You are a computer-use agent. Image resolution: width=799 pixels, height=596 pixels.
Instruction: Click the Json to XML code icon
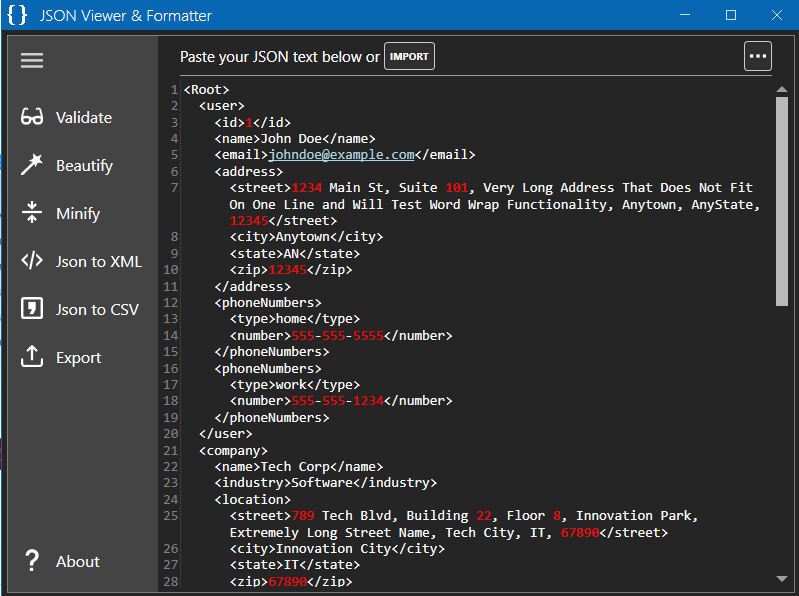pyautogui.click(x=32, y=261)
